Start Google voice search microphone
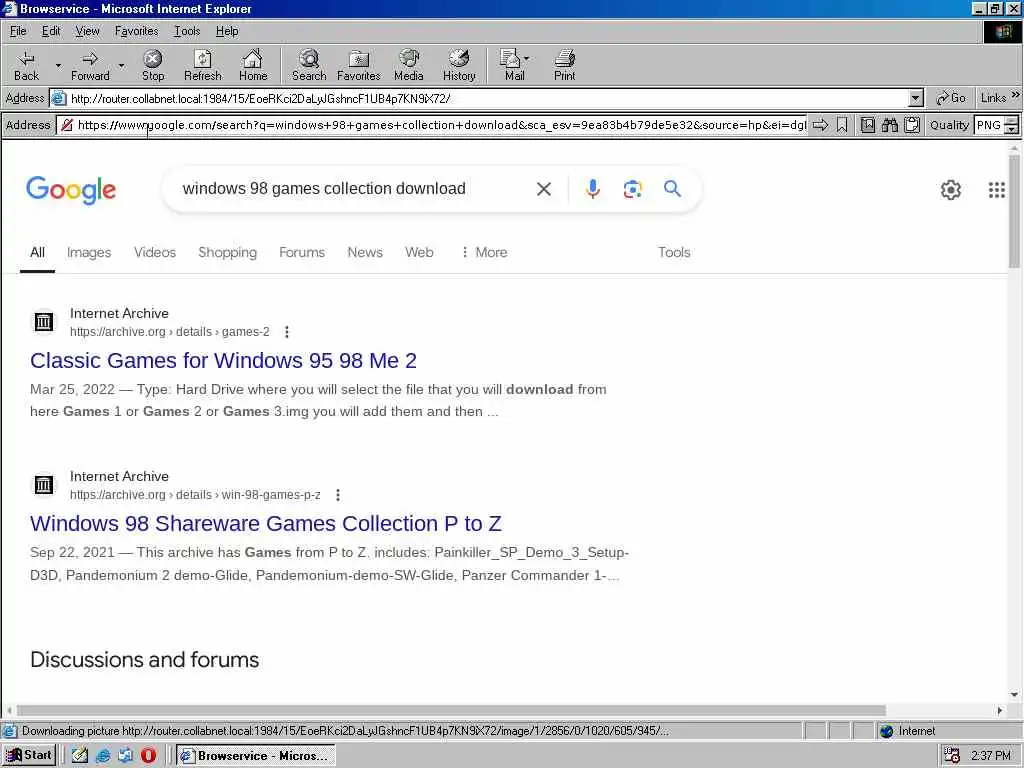Screen dimensions: 1024x768 pos(592,189)
